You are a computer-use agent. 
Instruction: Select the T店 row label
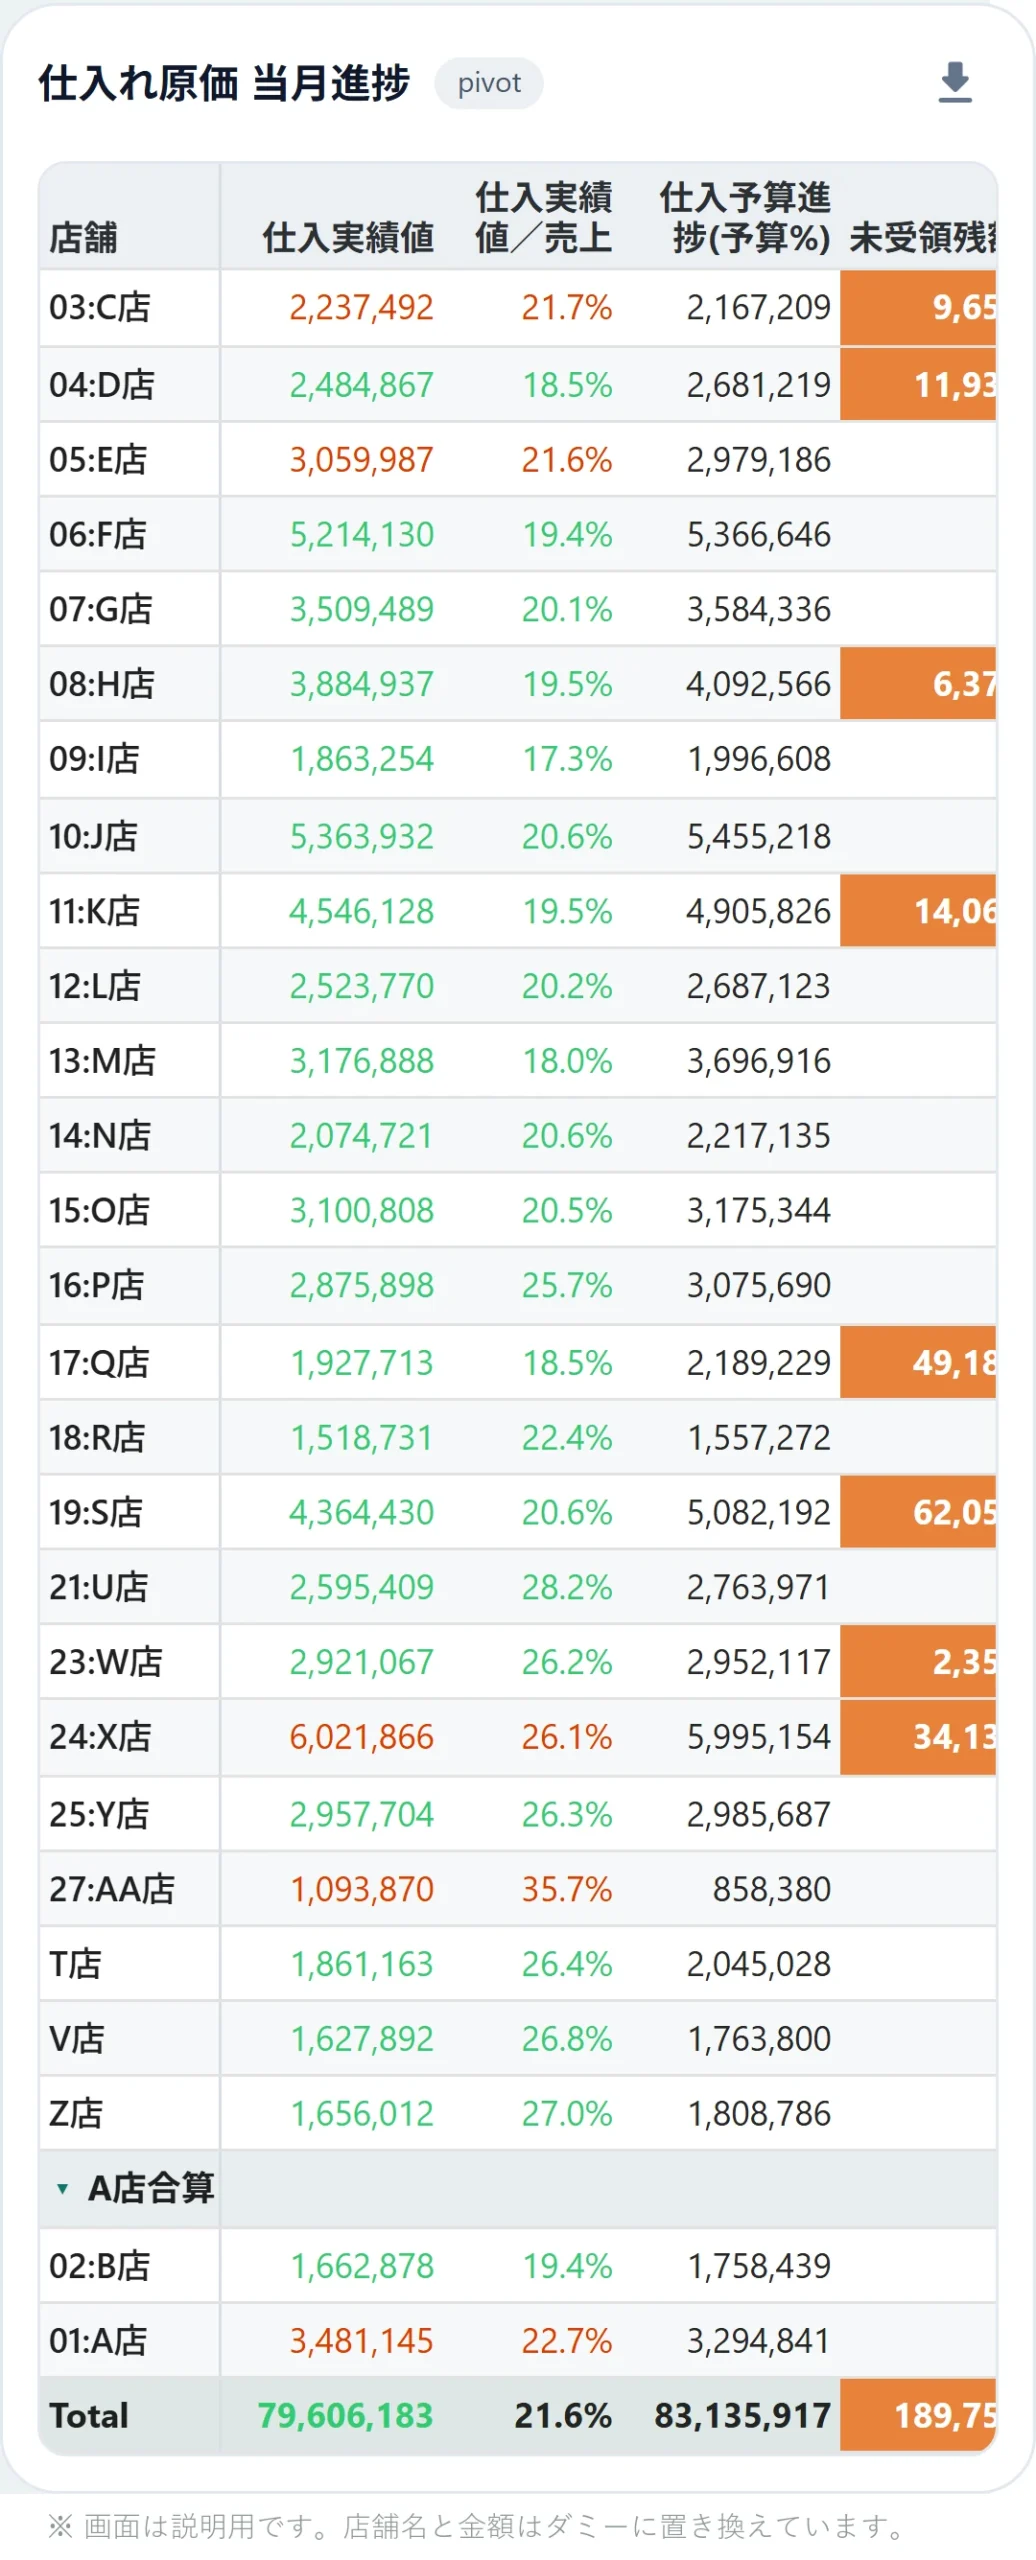pyautogui.click(x=76, y=1963)
